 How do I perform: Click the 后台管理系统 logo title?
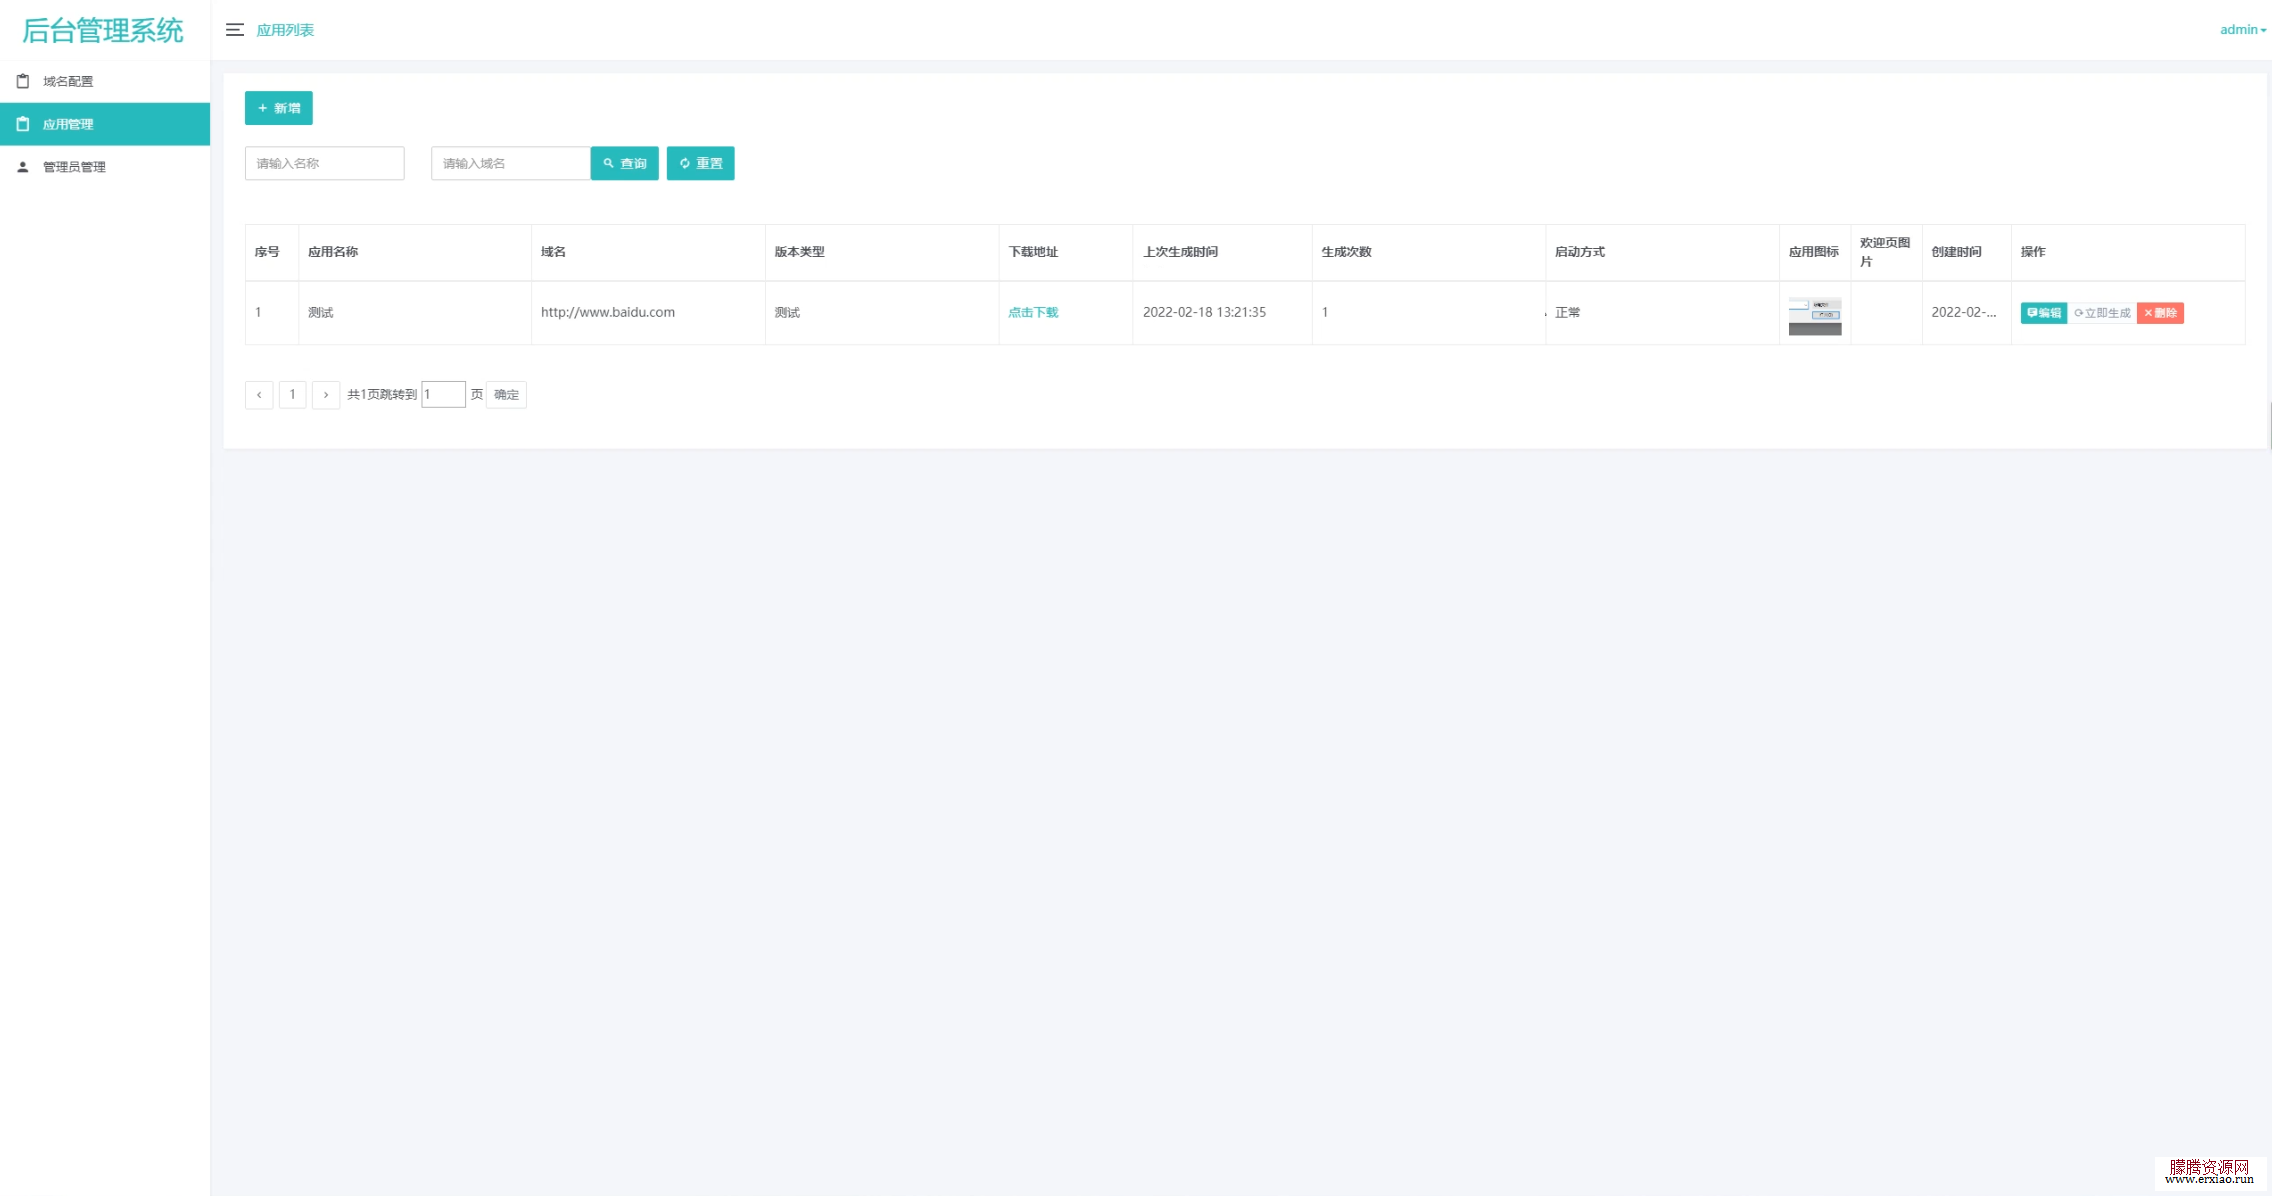tap(103, 31)
